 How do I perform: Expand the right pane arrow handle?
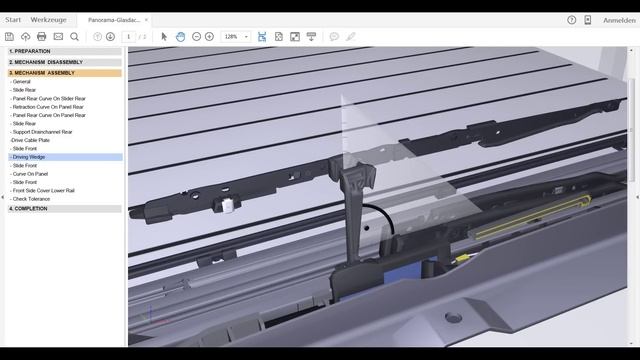638,197
